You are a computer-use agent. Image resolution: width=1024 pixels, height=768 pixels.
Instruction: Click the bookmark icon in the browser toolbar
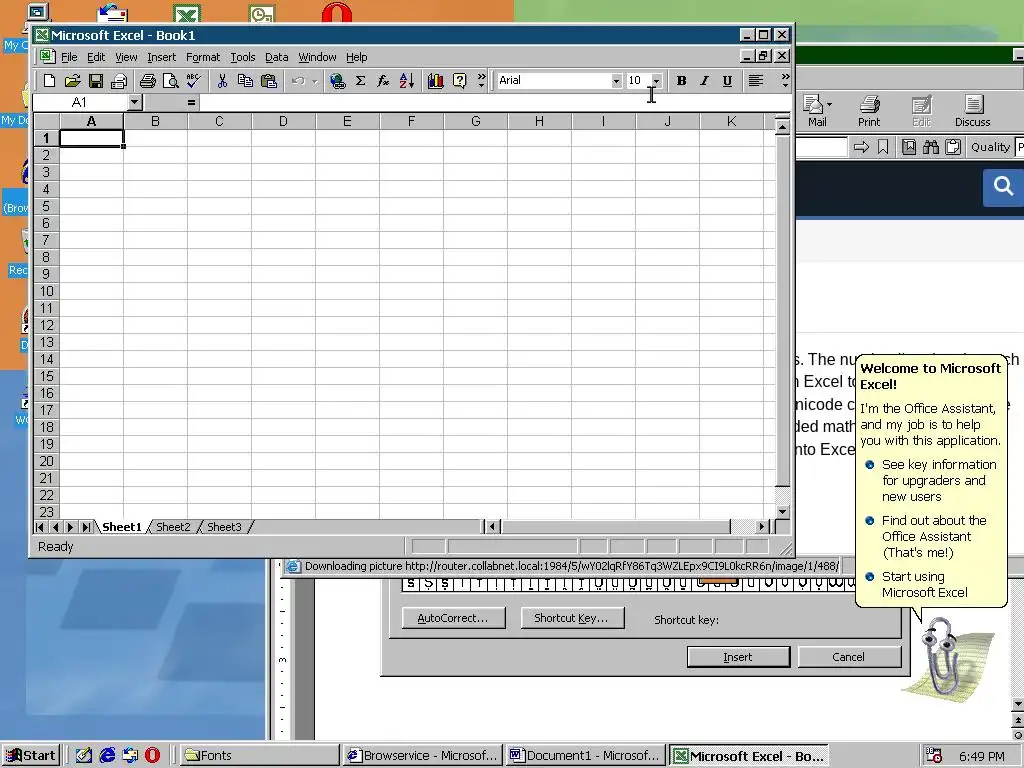point(883,148)
